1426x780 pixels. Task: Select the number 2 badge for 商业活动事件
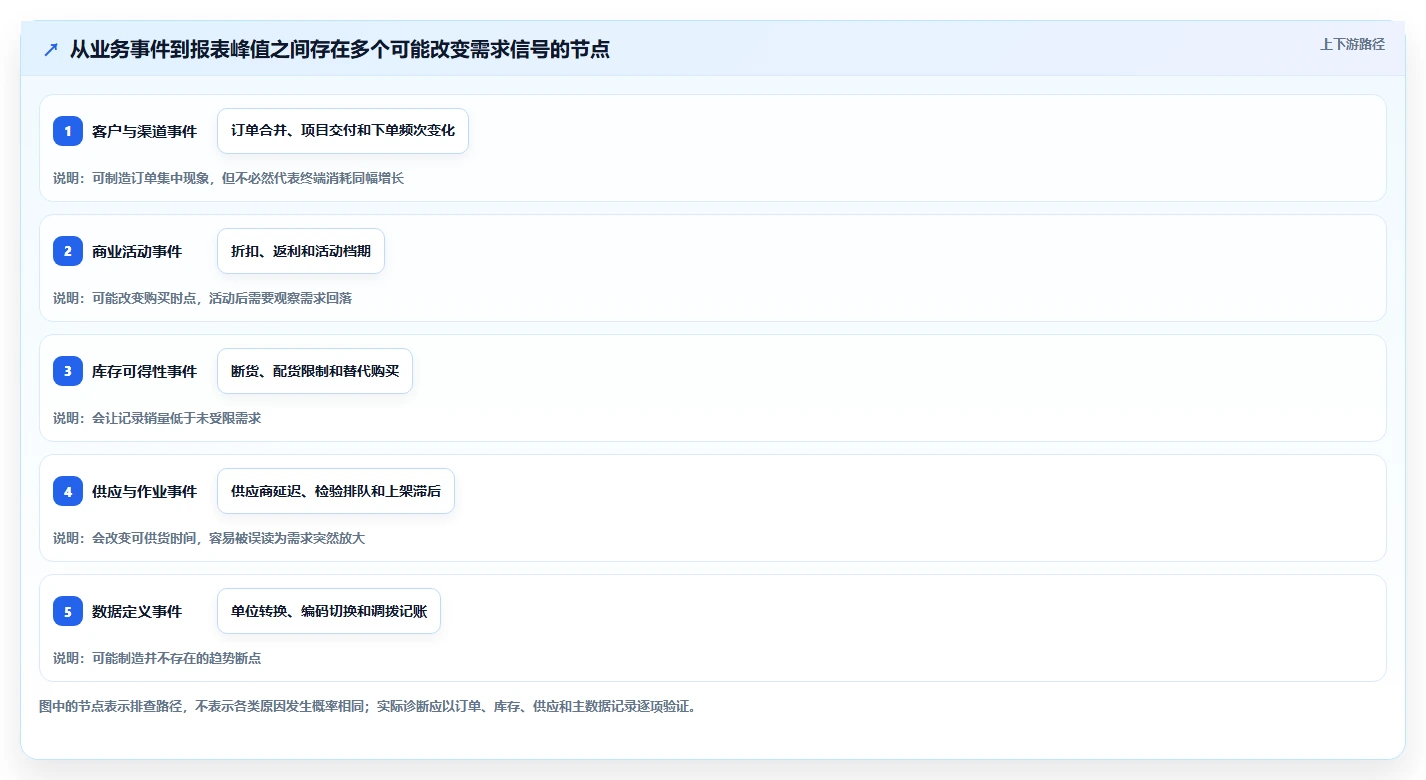click(68, 251)
